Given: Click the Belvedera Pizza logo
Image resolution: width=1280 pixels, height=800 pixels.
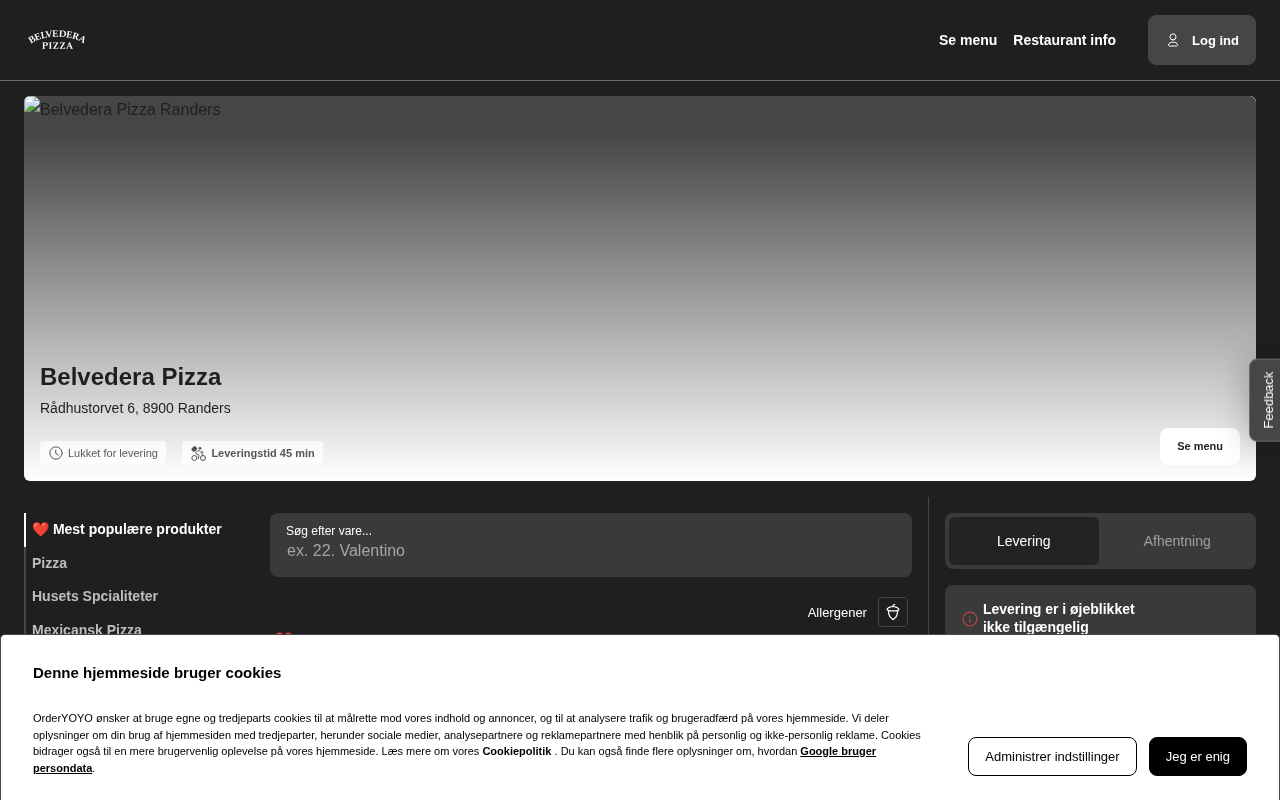Looking at the screenshot, I should 57,40.
